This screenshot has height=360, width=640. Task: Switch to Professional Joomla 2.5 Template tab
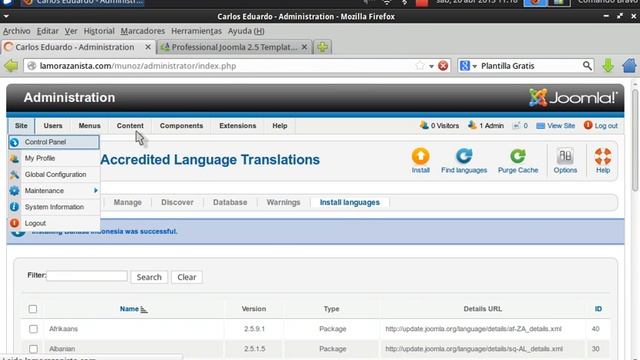234,47
